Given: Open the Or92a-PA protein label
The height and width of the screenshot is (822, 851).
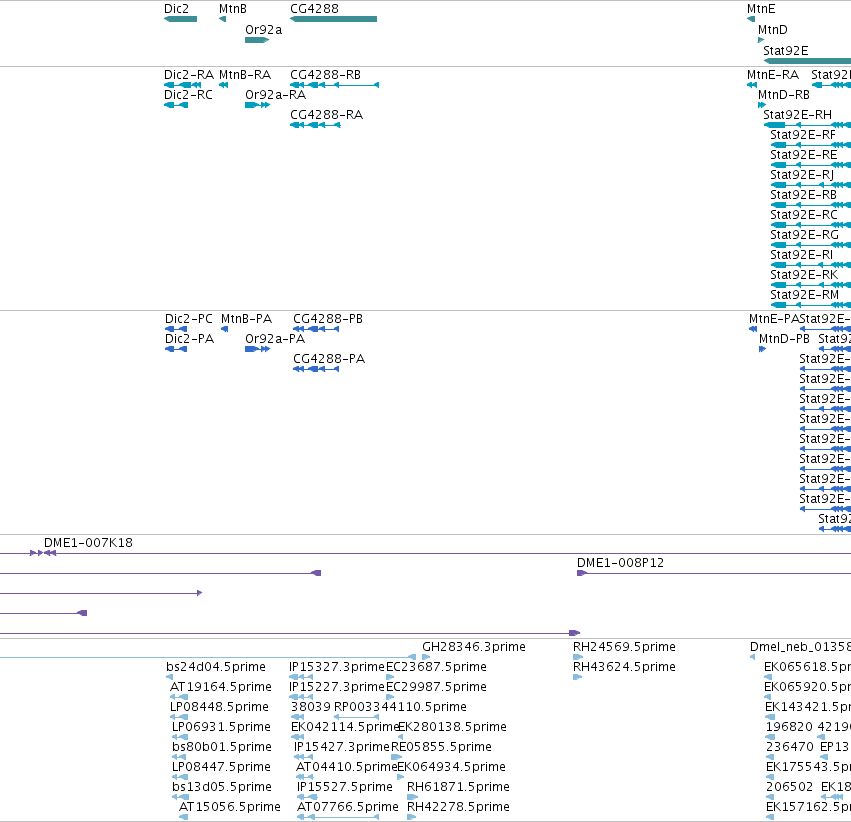Looking at the screenshot, I should [275, 339].
